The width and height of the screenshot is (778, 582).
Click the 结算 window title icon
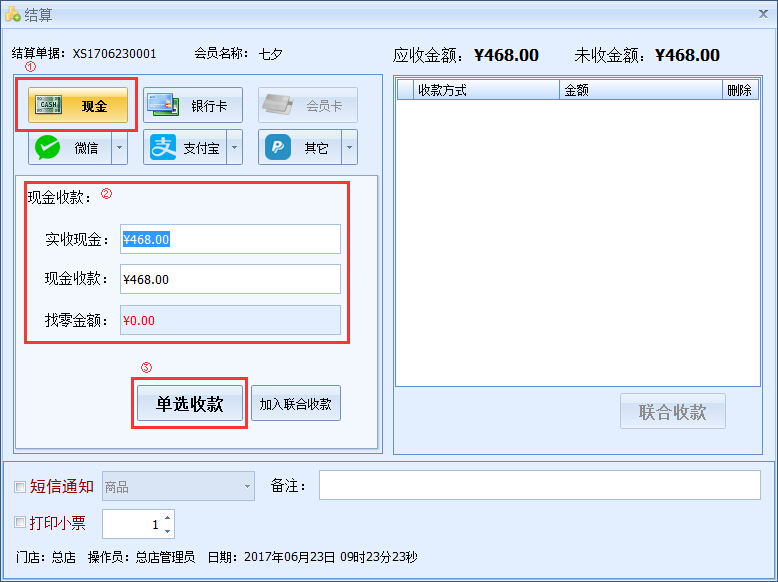(12, 14)
